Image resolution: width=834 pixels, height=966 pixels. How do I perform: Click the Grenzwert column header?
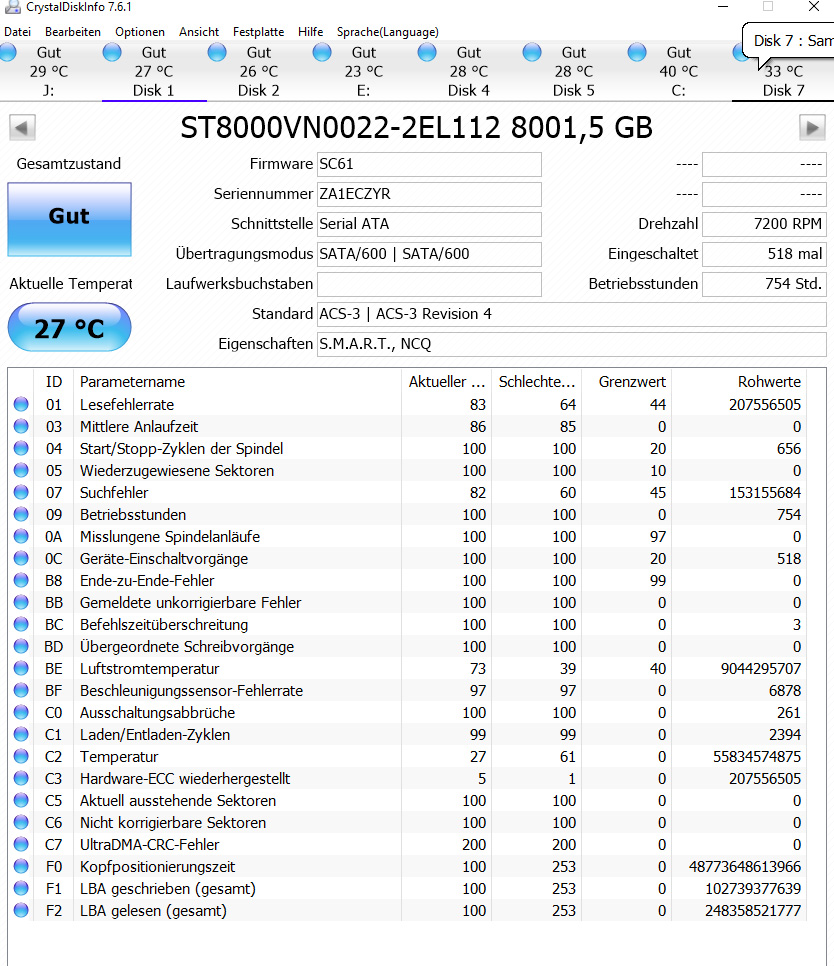pyautogui.click(x=626, y=382)
